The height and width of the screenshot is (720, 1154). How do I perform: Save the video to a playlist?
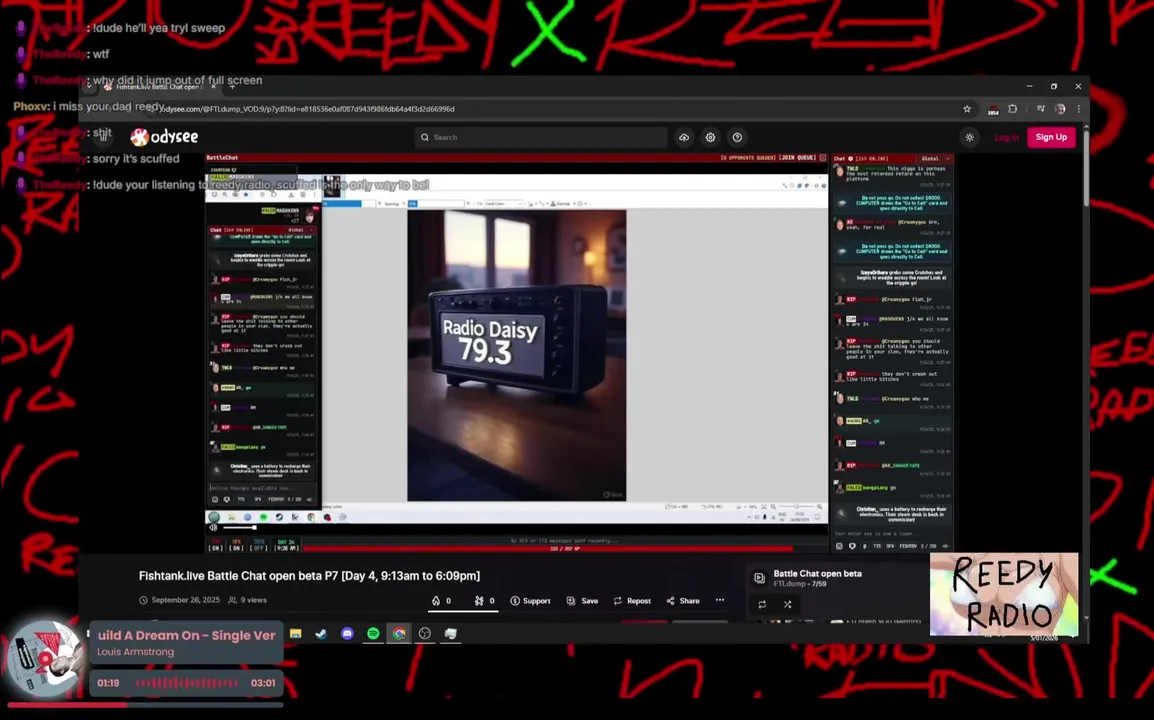pyautogui.click(x=582, y=601)
